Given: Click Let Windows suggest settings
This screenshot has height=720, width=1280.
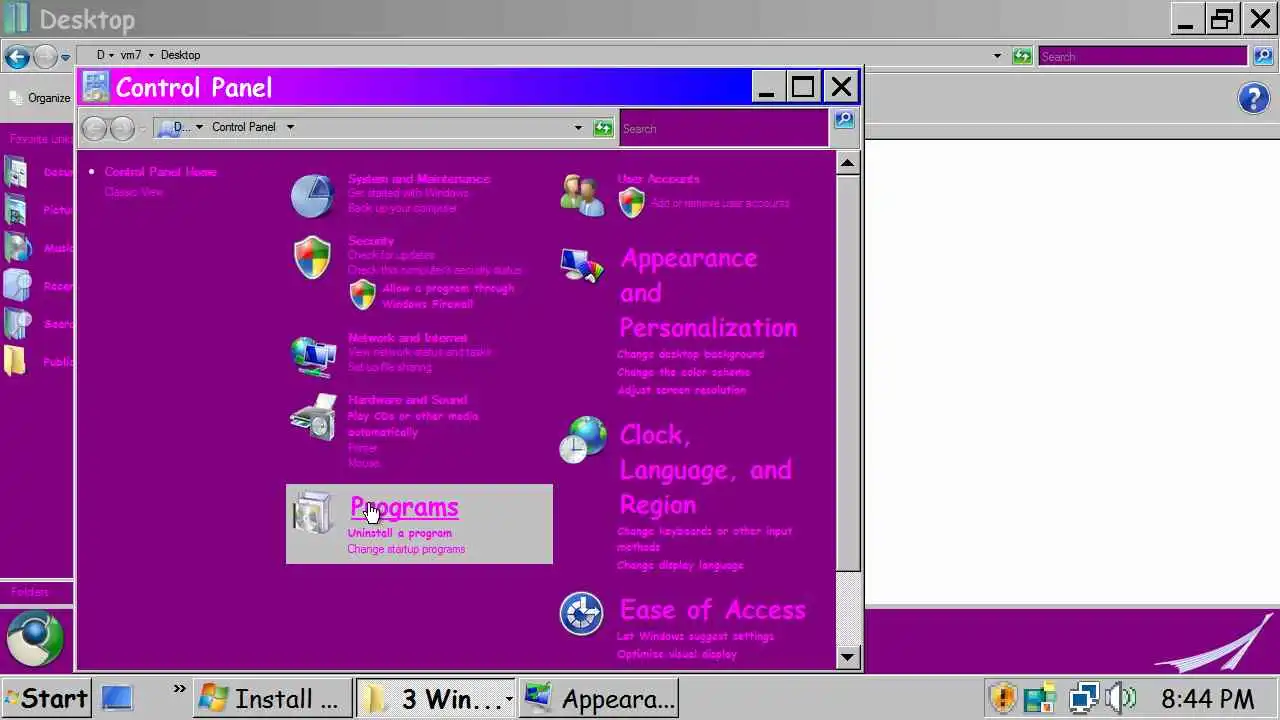Looking at the screenshot, I should coord(695,636).
